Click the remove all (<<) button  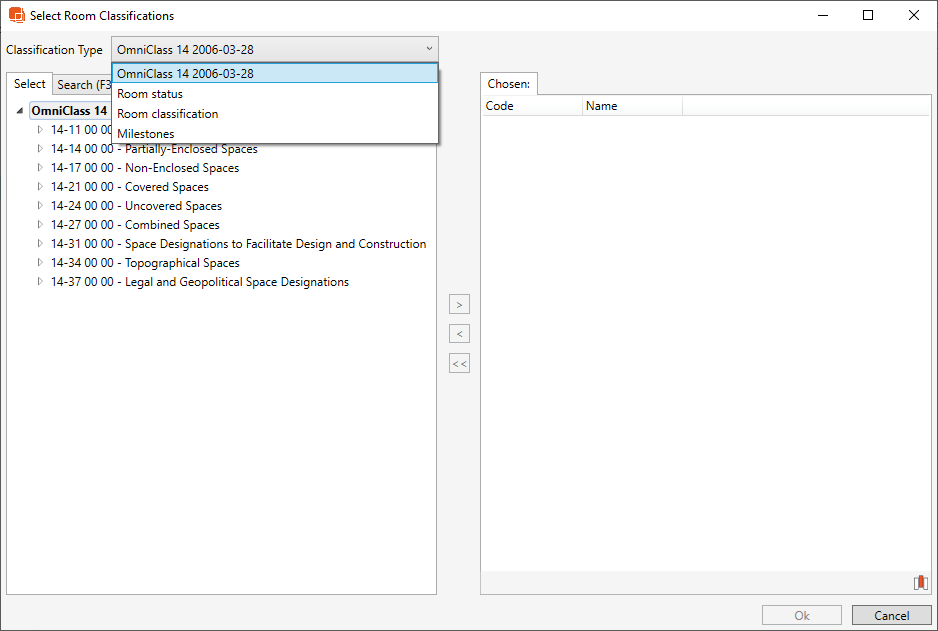click(459, 364)
